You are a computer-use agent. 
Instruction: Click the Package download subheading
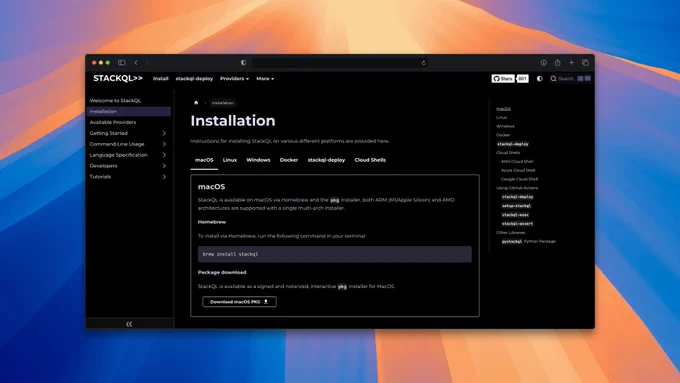click(x=222, y=272)
